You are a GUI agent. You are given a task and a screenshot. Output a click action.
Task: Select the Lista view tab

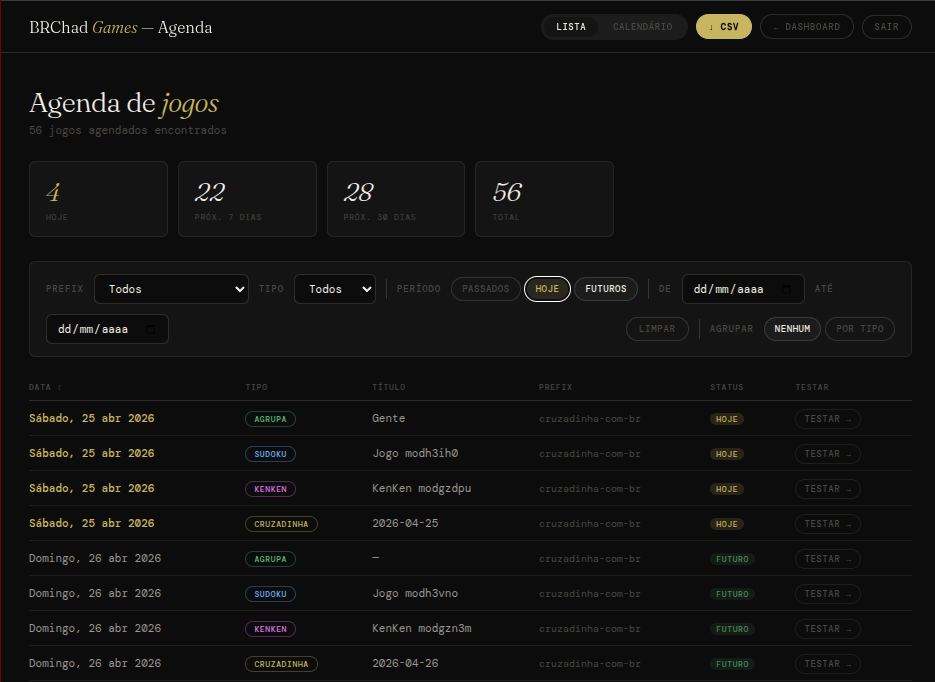pos(571,27)
